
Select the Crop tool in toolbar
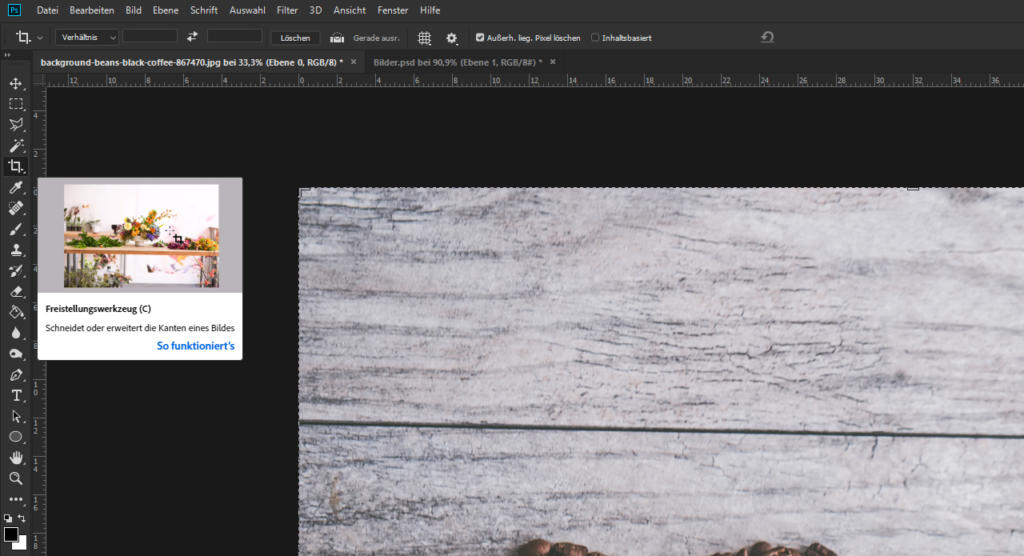(x=16, y=167)
